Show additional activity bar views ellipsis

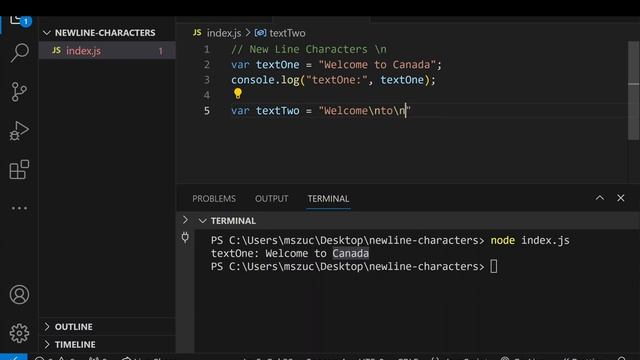(19, 208)
